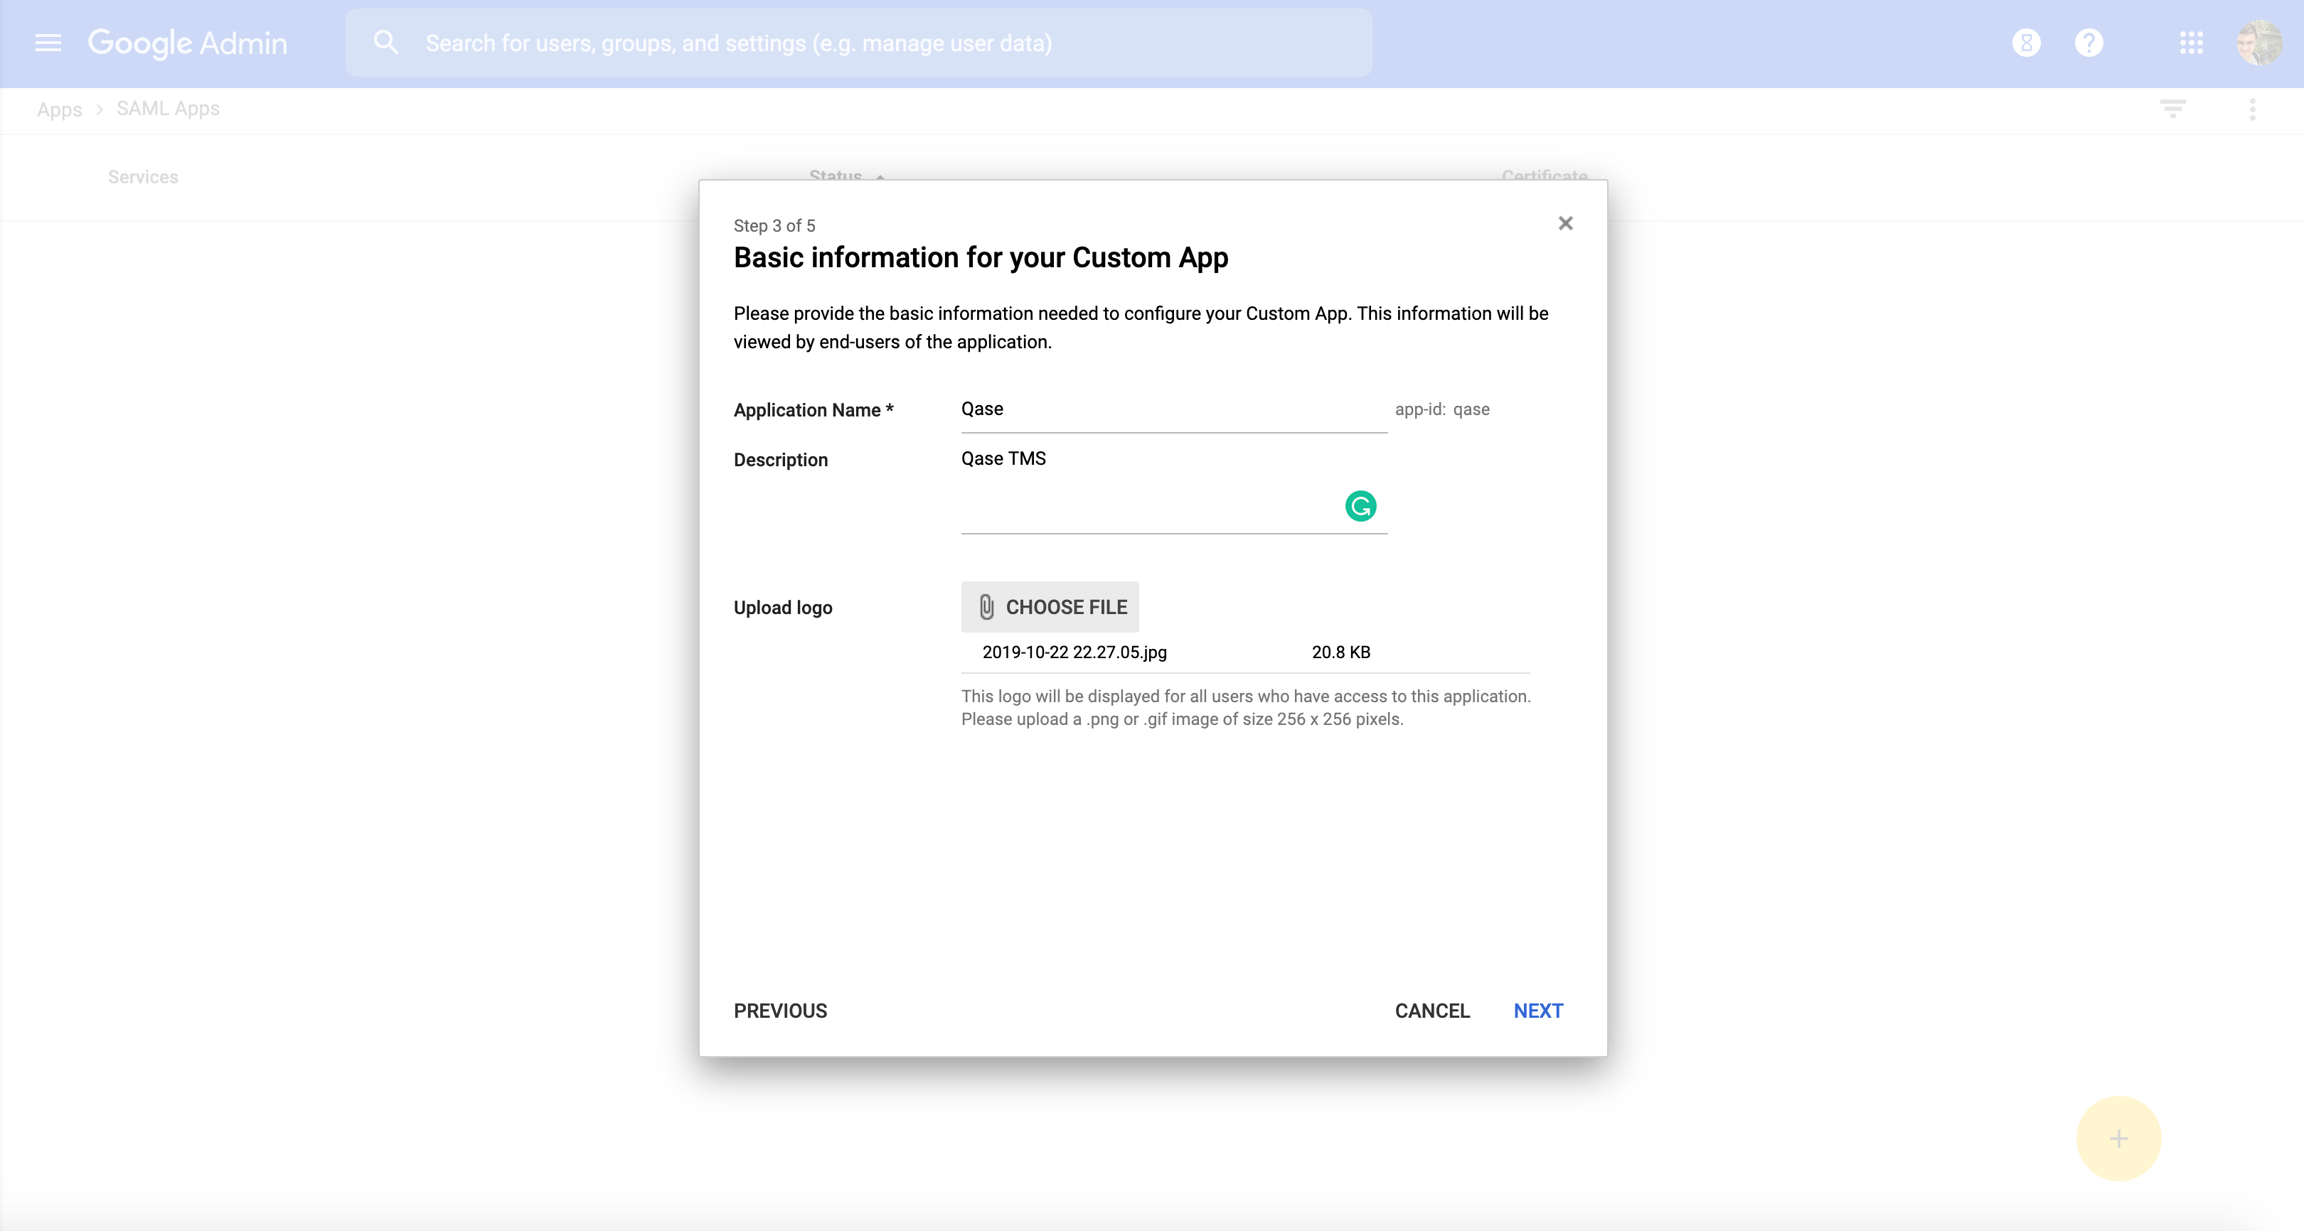Open the hamburger main menu
This screenshot has height=1231, width=2304.
[x=48, y=43]
